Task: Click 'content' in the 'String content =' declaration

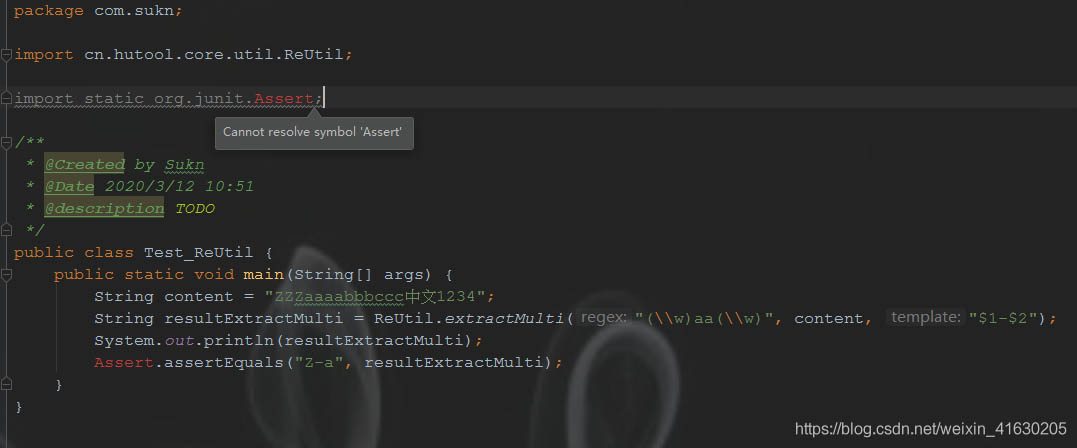Action: tap(199, 297)
